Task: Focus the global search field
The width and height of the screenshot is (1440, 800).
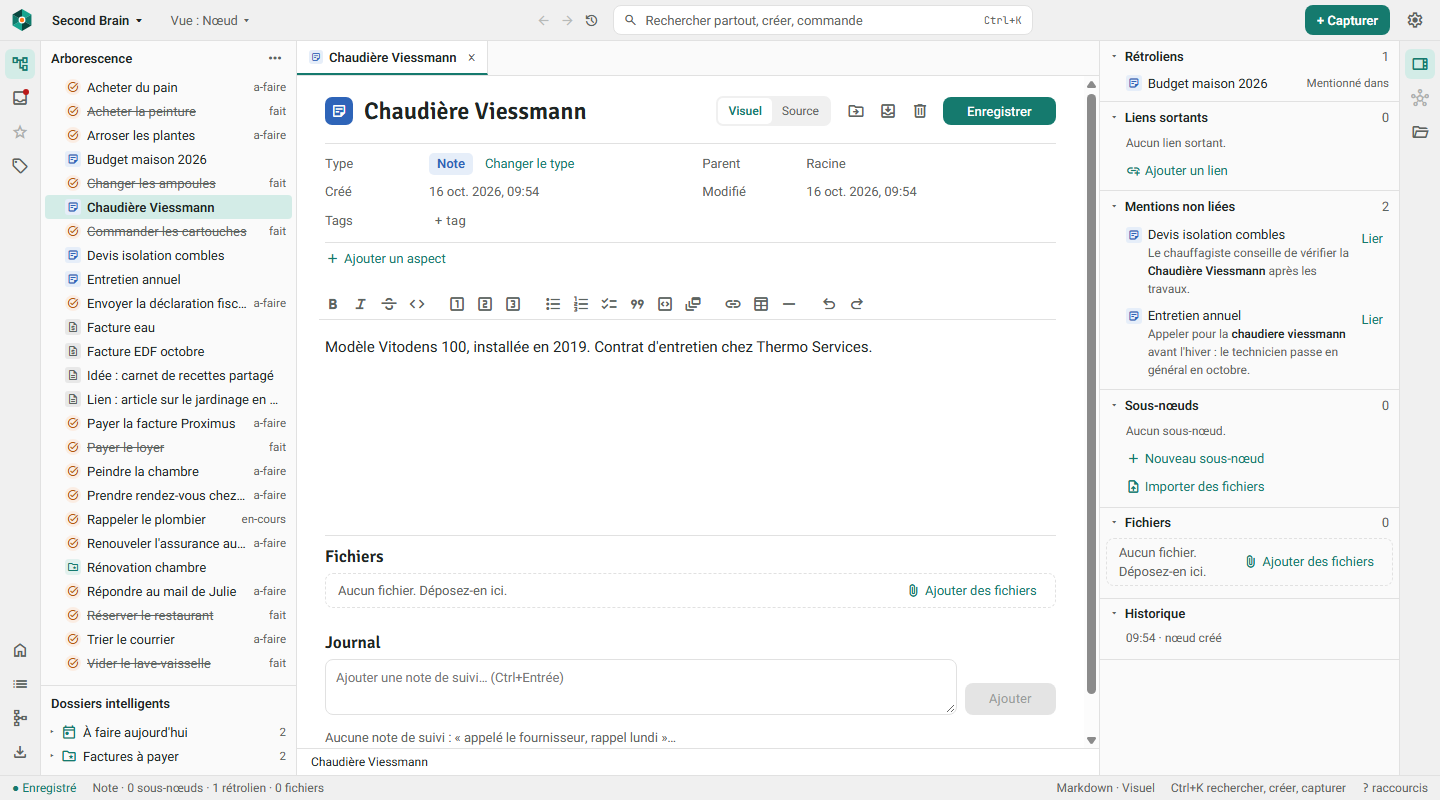Action: point(823,20)
